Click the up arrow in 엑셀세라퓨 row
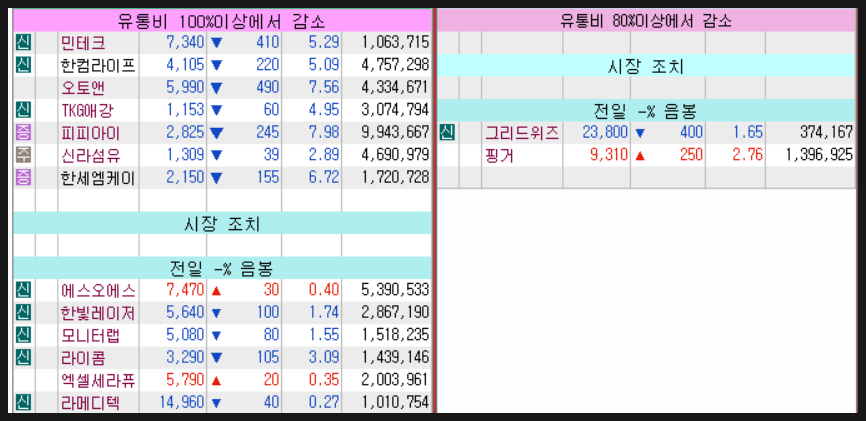Screen dimensions: 866x421 click(x=216, y=380)
